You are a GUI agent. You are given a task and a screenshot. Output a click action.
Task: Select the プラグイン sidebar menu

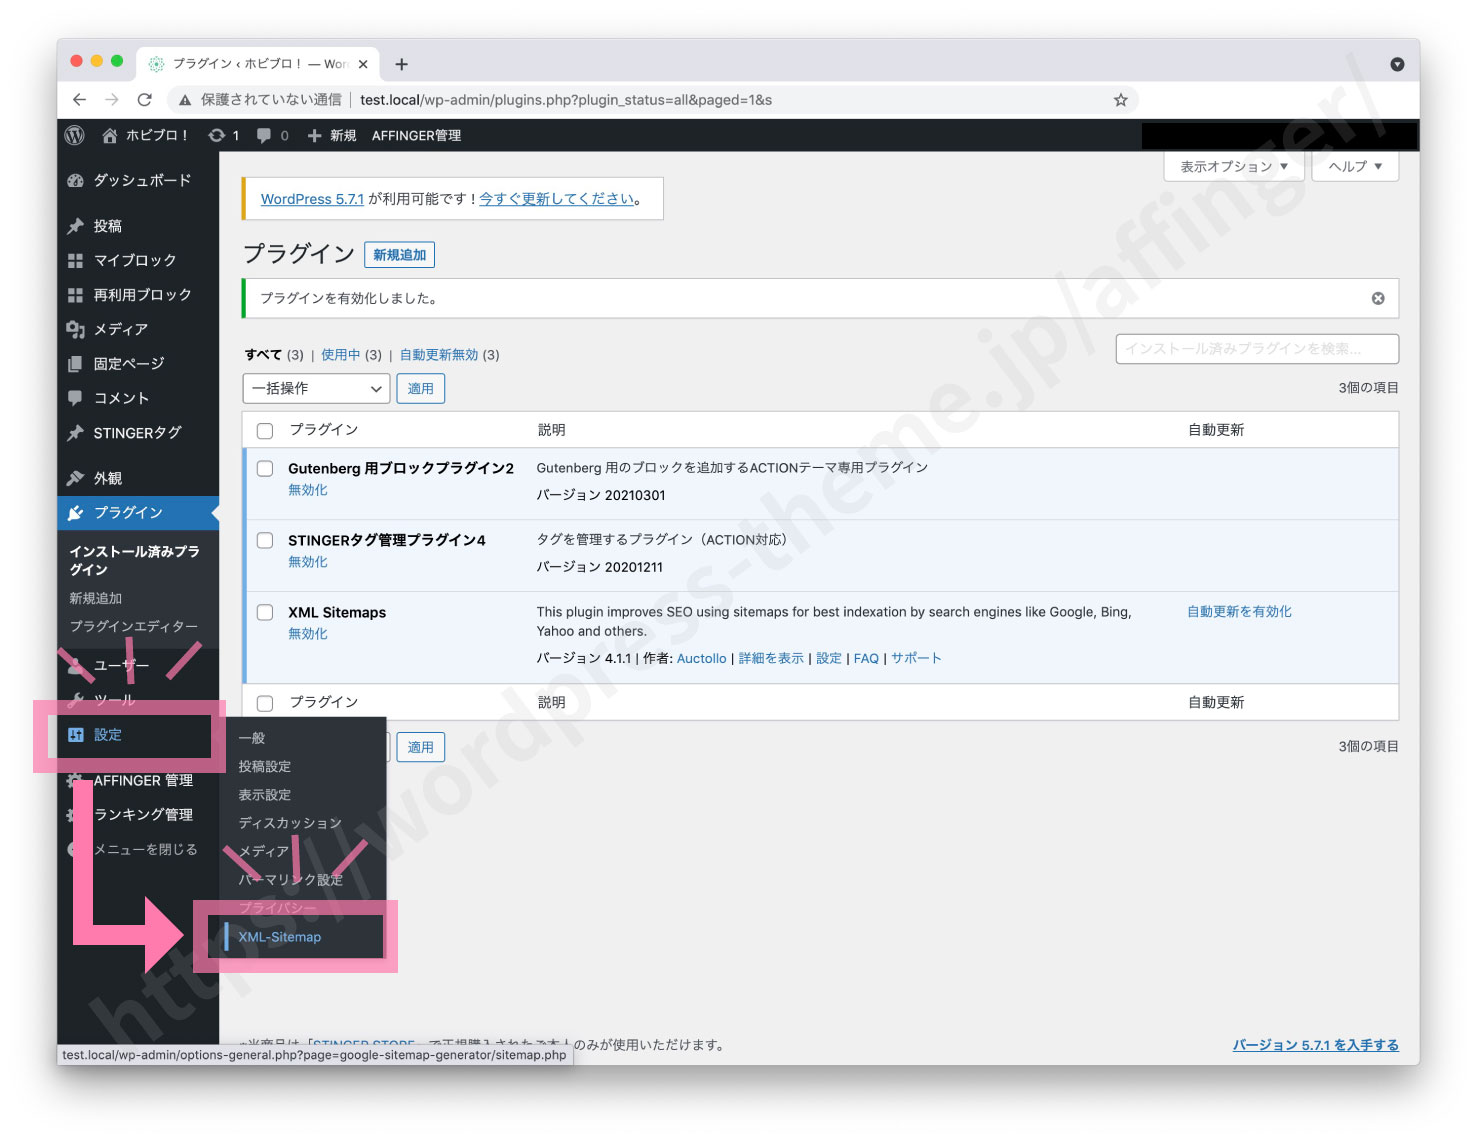point(138,513)
